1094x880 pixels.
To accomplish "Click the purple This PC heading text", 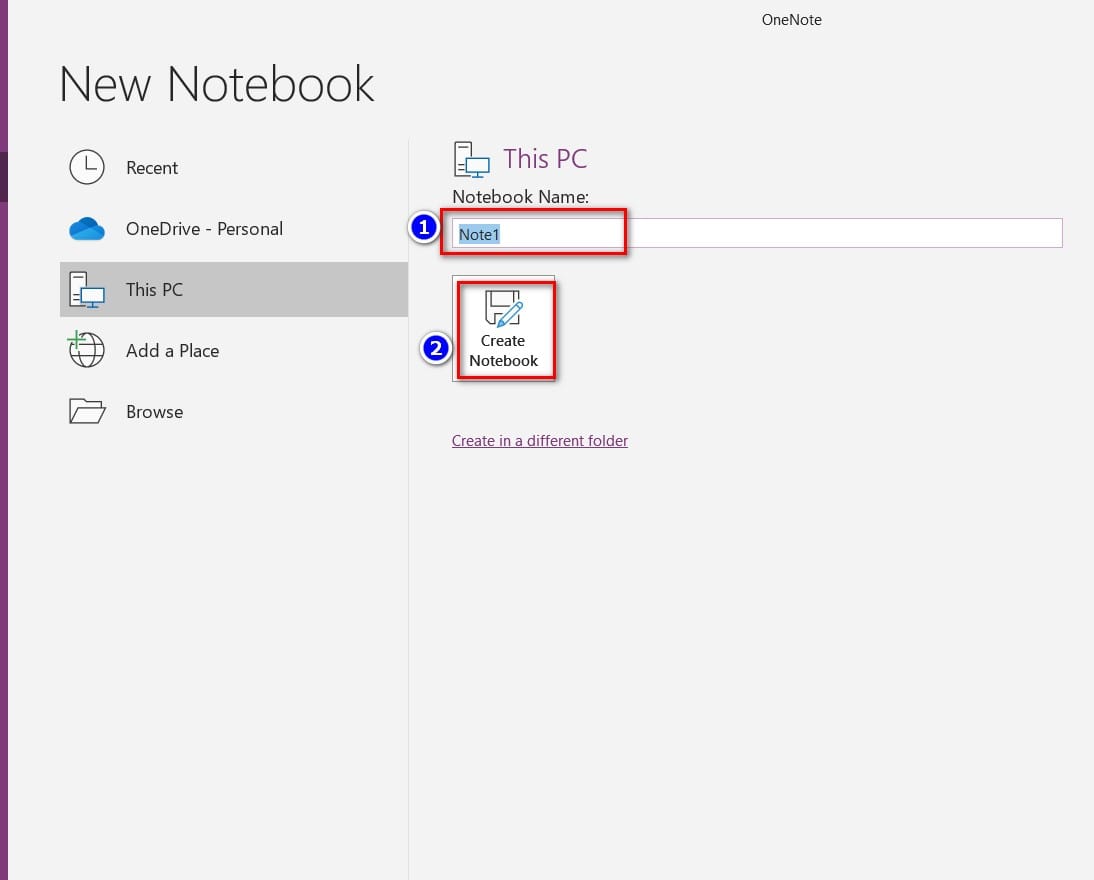I will tap(545, 159).
